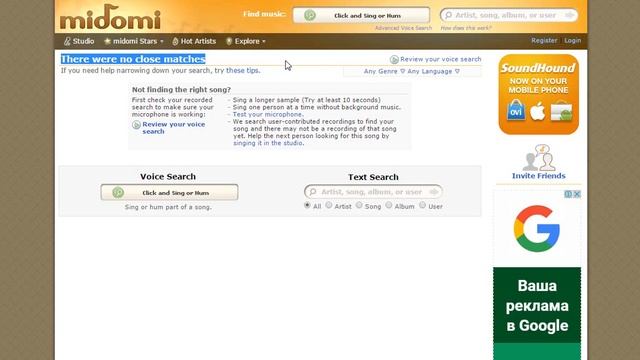This screenshot has height=360, width=640.
Task: Click header Click and Sing or Hum button
Action: coord(361,16)
